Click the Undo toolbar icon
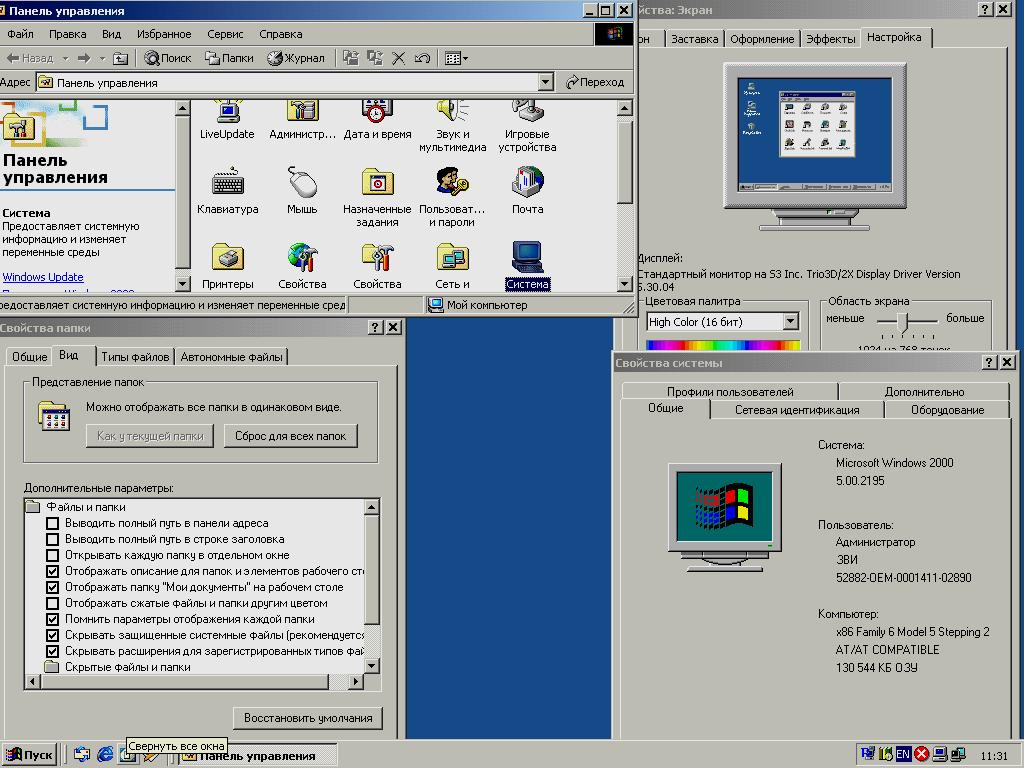The height and width of the screenshot is (768, 1024). pos(422,58)
